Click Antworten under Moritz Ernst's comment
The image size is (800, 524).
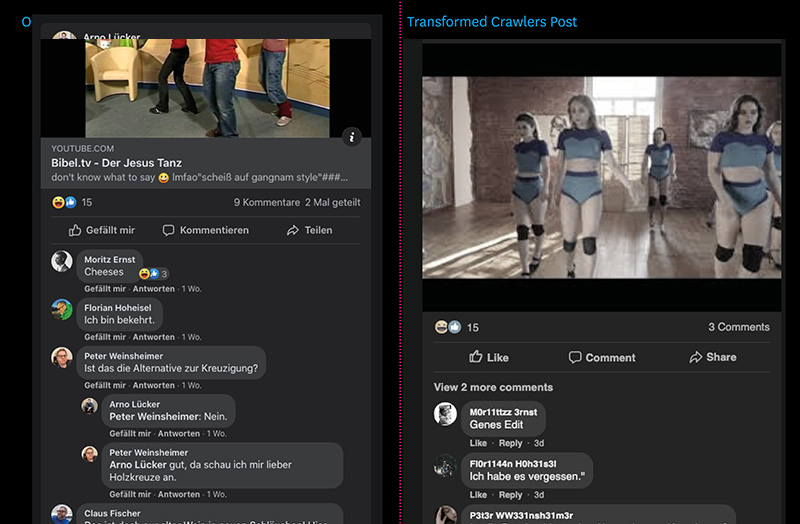click(x=154, y=289)
